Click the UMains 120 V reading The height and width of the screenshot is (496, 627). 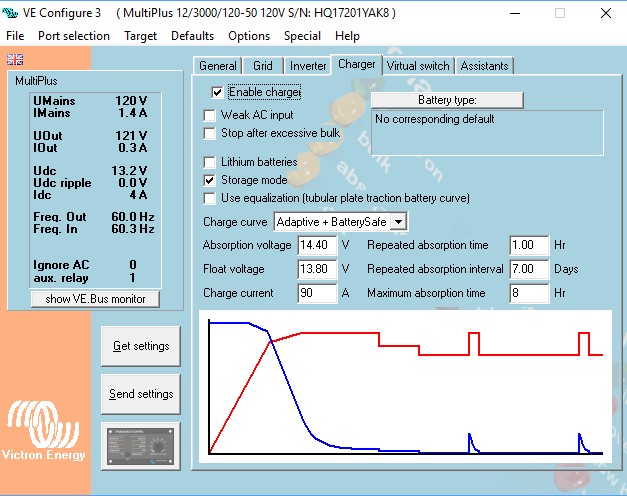90,101
